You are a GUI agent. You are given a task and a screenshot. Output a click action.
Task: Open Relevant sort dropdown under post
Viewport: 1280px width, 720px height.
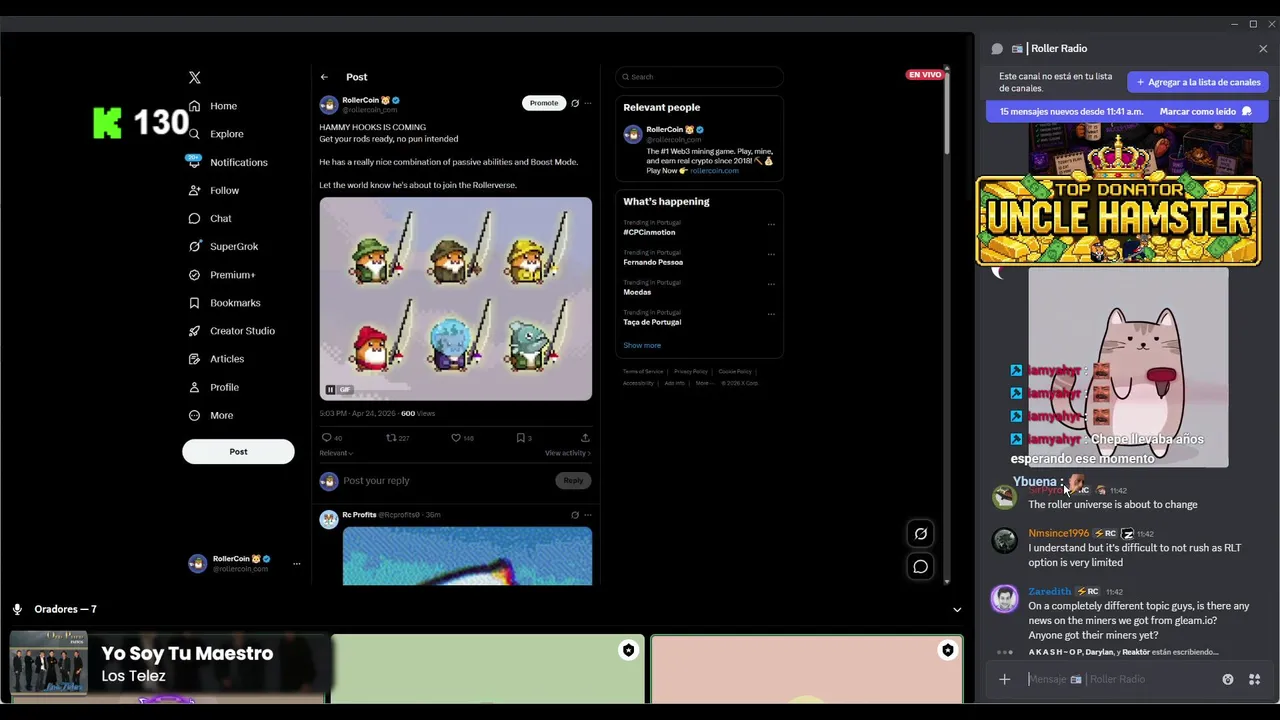(336, 453)
